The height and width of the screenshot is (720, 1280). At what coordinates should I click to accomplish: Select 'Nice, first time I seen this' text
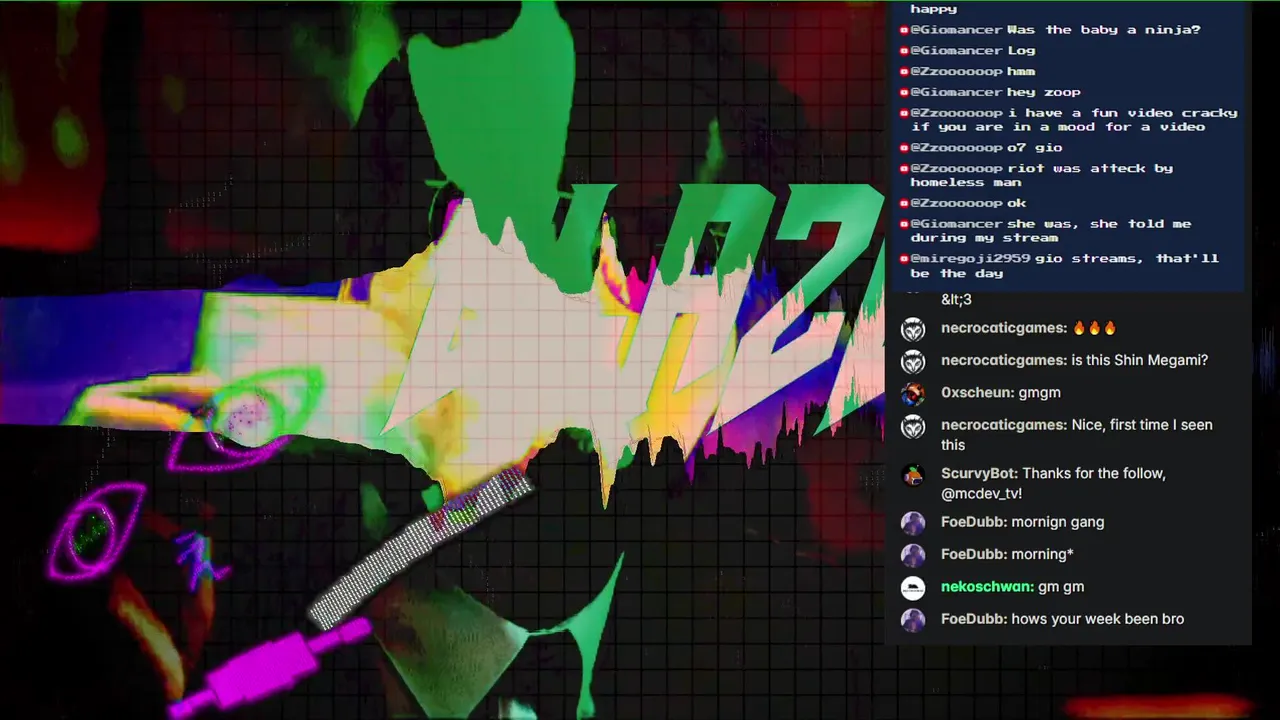pos(1077,435)
